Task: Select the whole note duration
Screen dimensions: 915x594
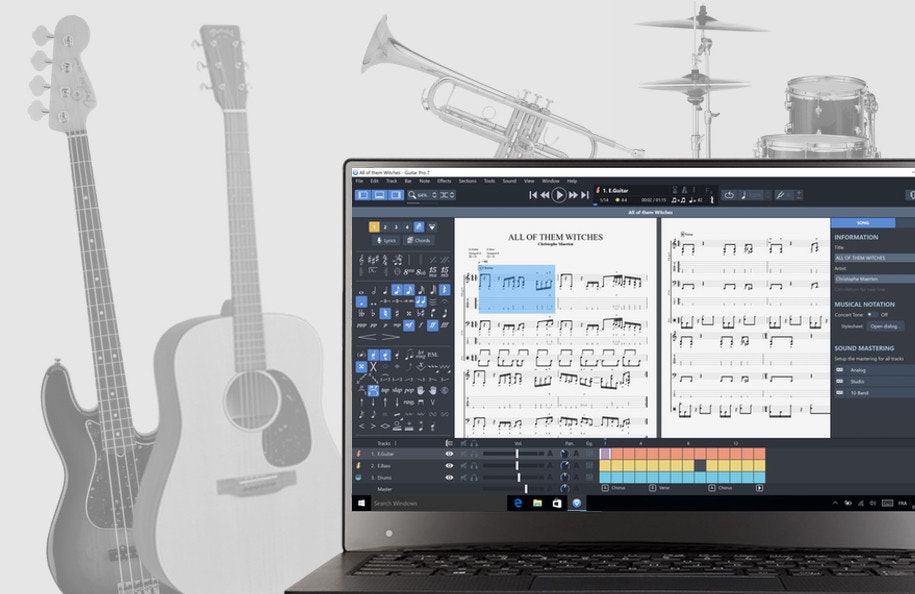Action: (361, 291)
